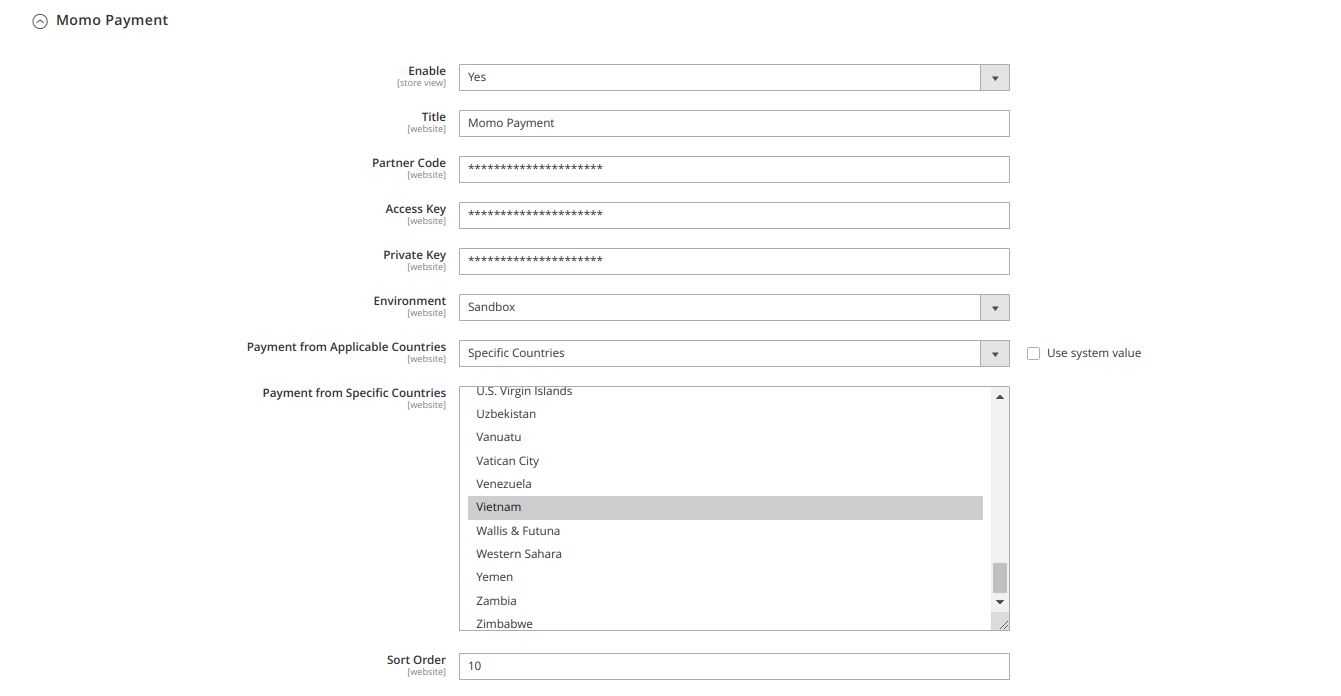Select Western Sahara in the list

point(725,554)
